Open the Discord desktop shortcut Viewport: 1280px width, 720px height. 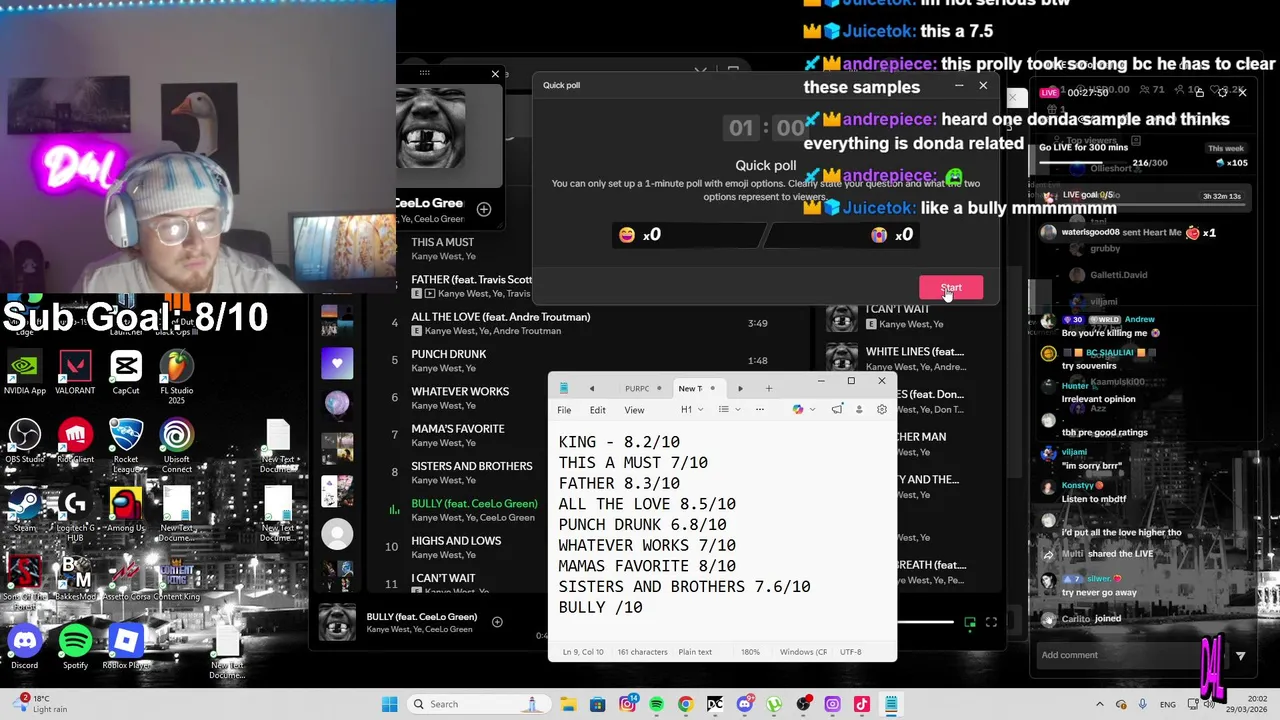24,646
